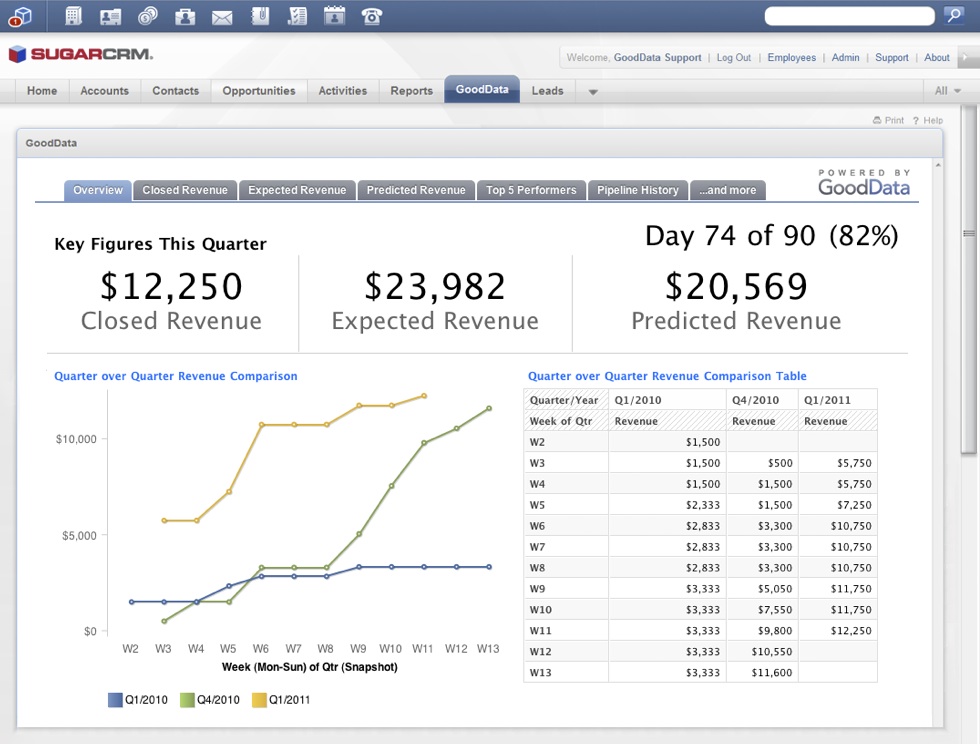The height and width of the screenshot is (744, 980).
Task: Open the Top 5 Performers tab
Action: pyautogui.click(x=531, y=190)
